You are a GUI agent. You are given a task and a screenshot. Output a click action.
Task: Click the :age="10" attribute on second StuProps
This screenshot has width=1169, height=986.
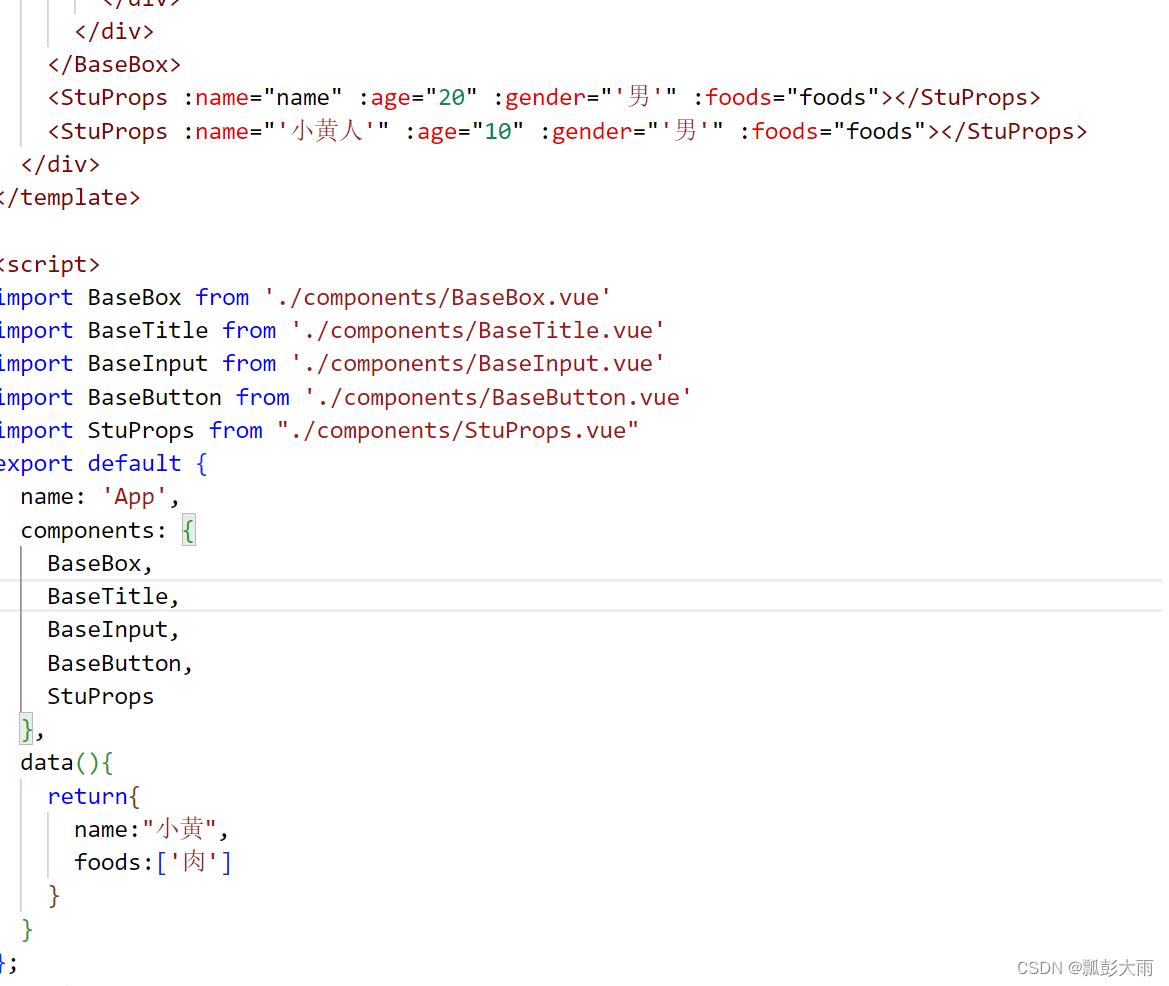coord(466,130)
